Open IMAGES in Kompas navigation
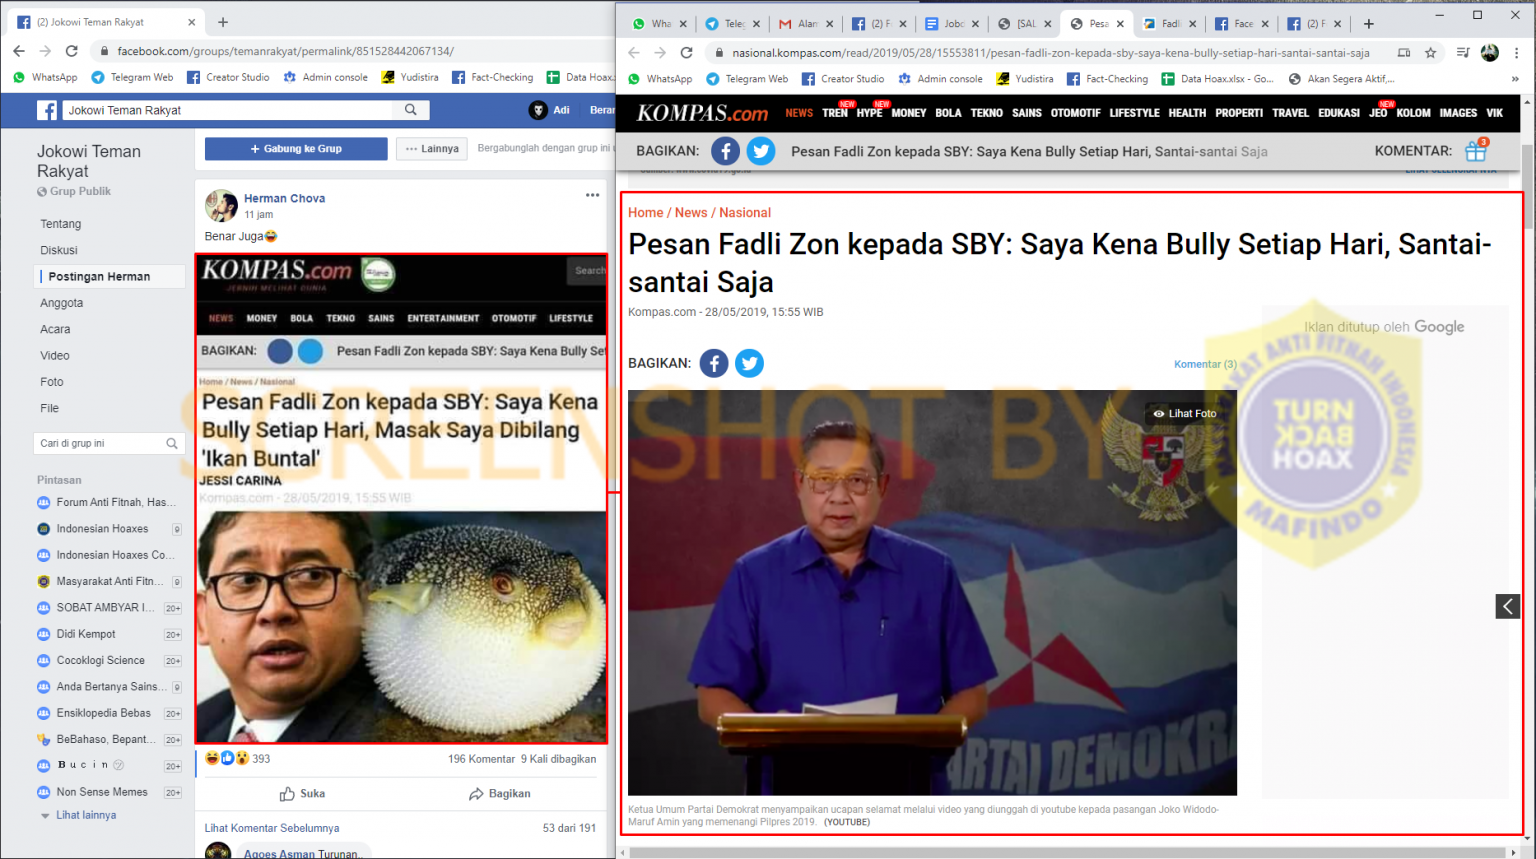 (1458, 113)
